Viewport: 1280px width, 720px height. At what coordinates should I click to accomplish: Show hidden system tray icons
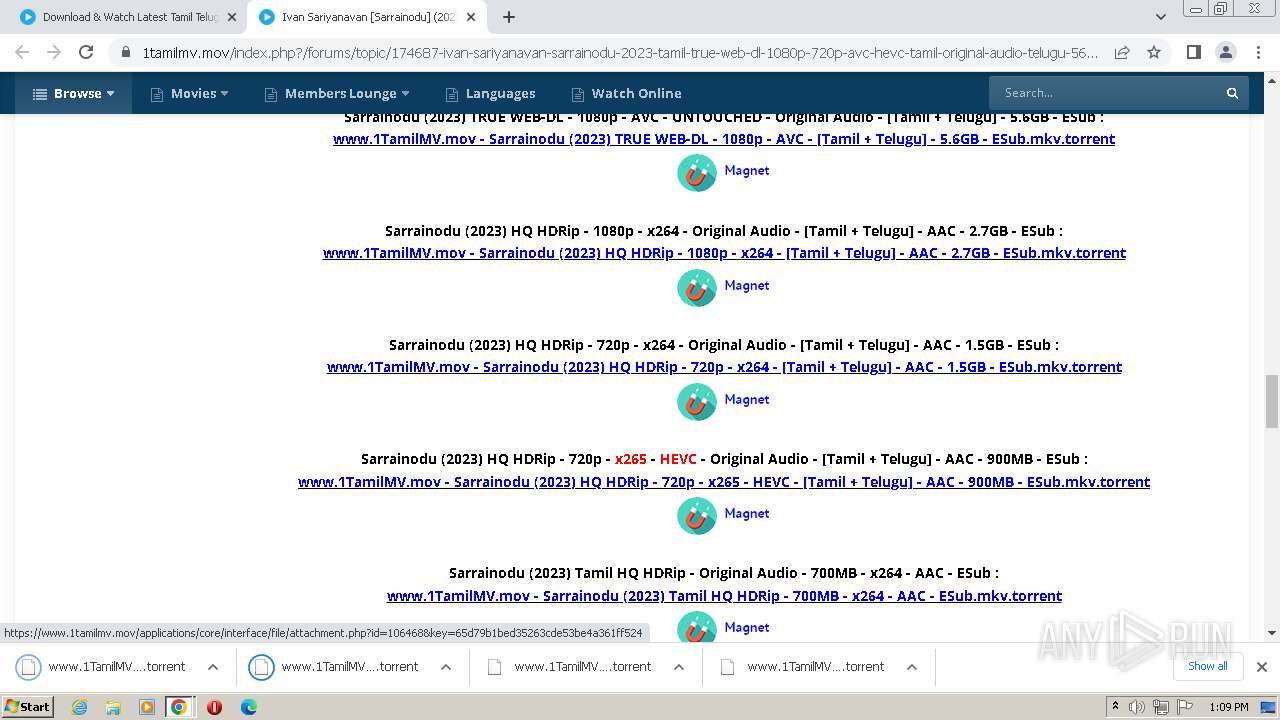coord(1115,707)
